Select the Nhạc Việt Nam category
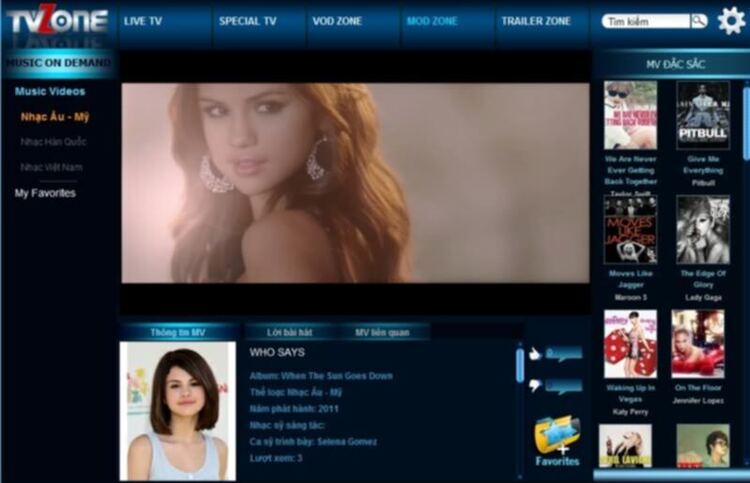750x483 pixels. click(51, 167)
